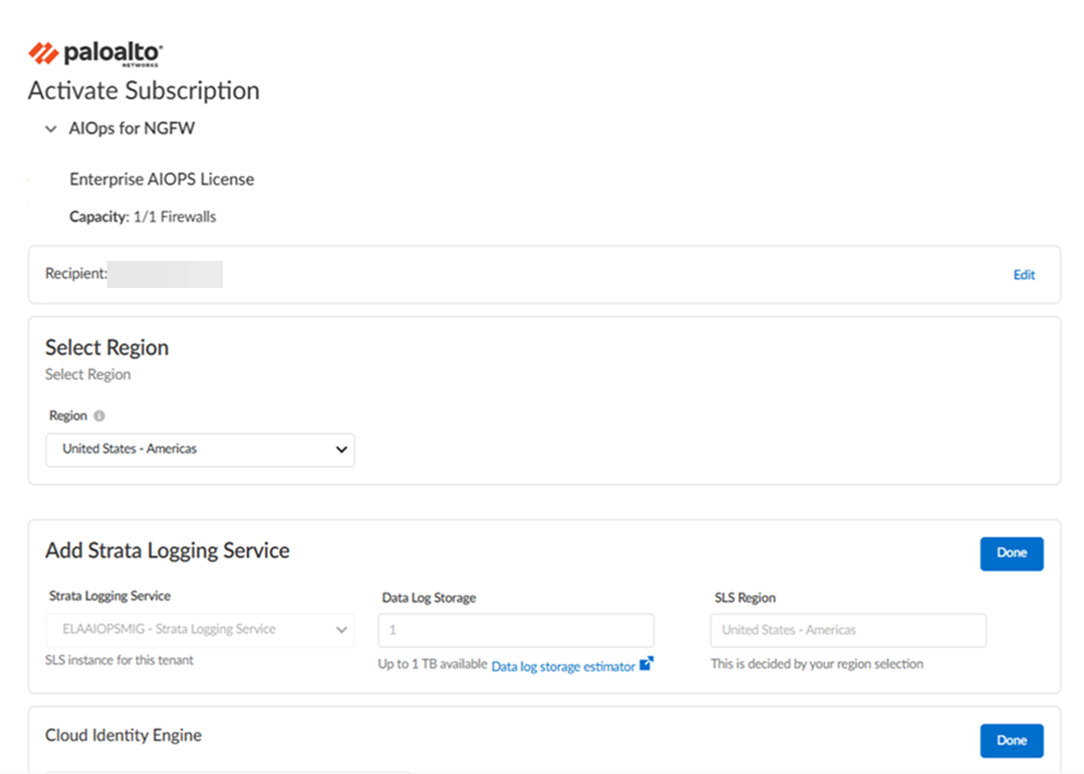Click the Enterprise AIOPS License text
The width and height of the screenshot is (1084, 774).
162,180
